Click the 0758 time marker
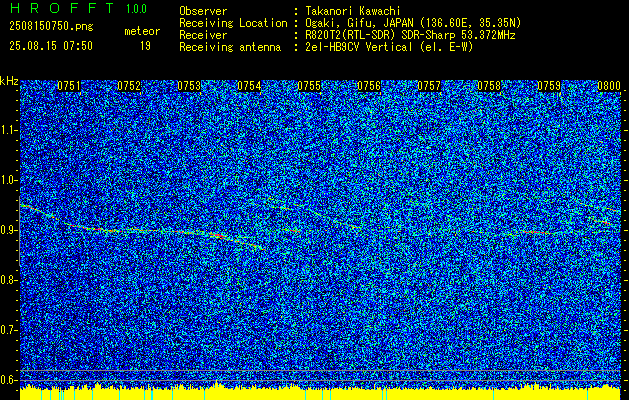This screenshot has width=629, height=400. [x=489, y=86]
